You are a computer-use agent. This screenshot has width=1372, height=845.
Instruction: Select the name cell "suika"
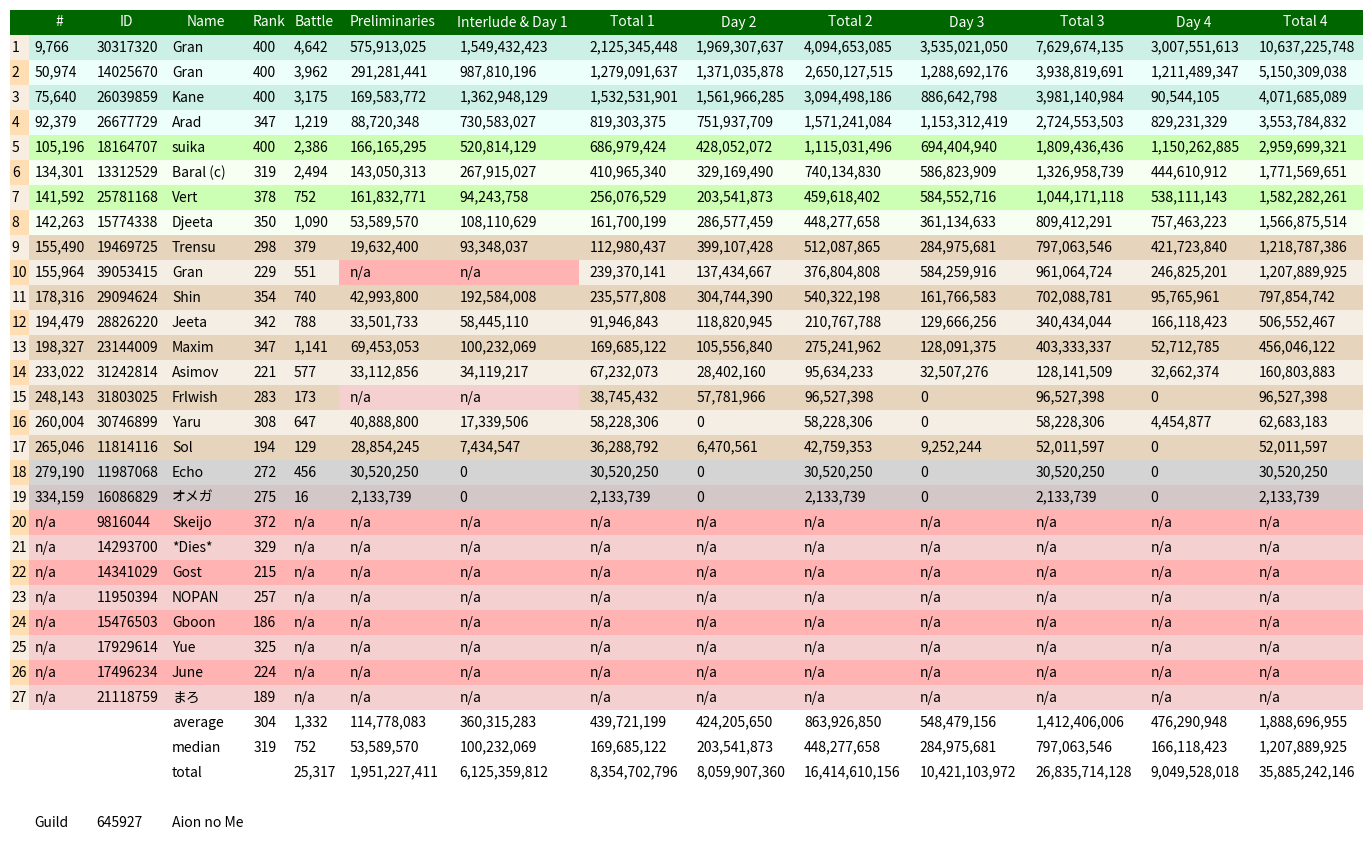188,147
